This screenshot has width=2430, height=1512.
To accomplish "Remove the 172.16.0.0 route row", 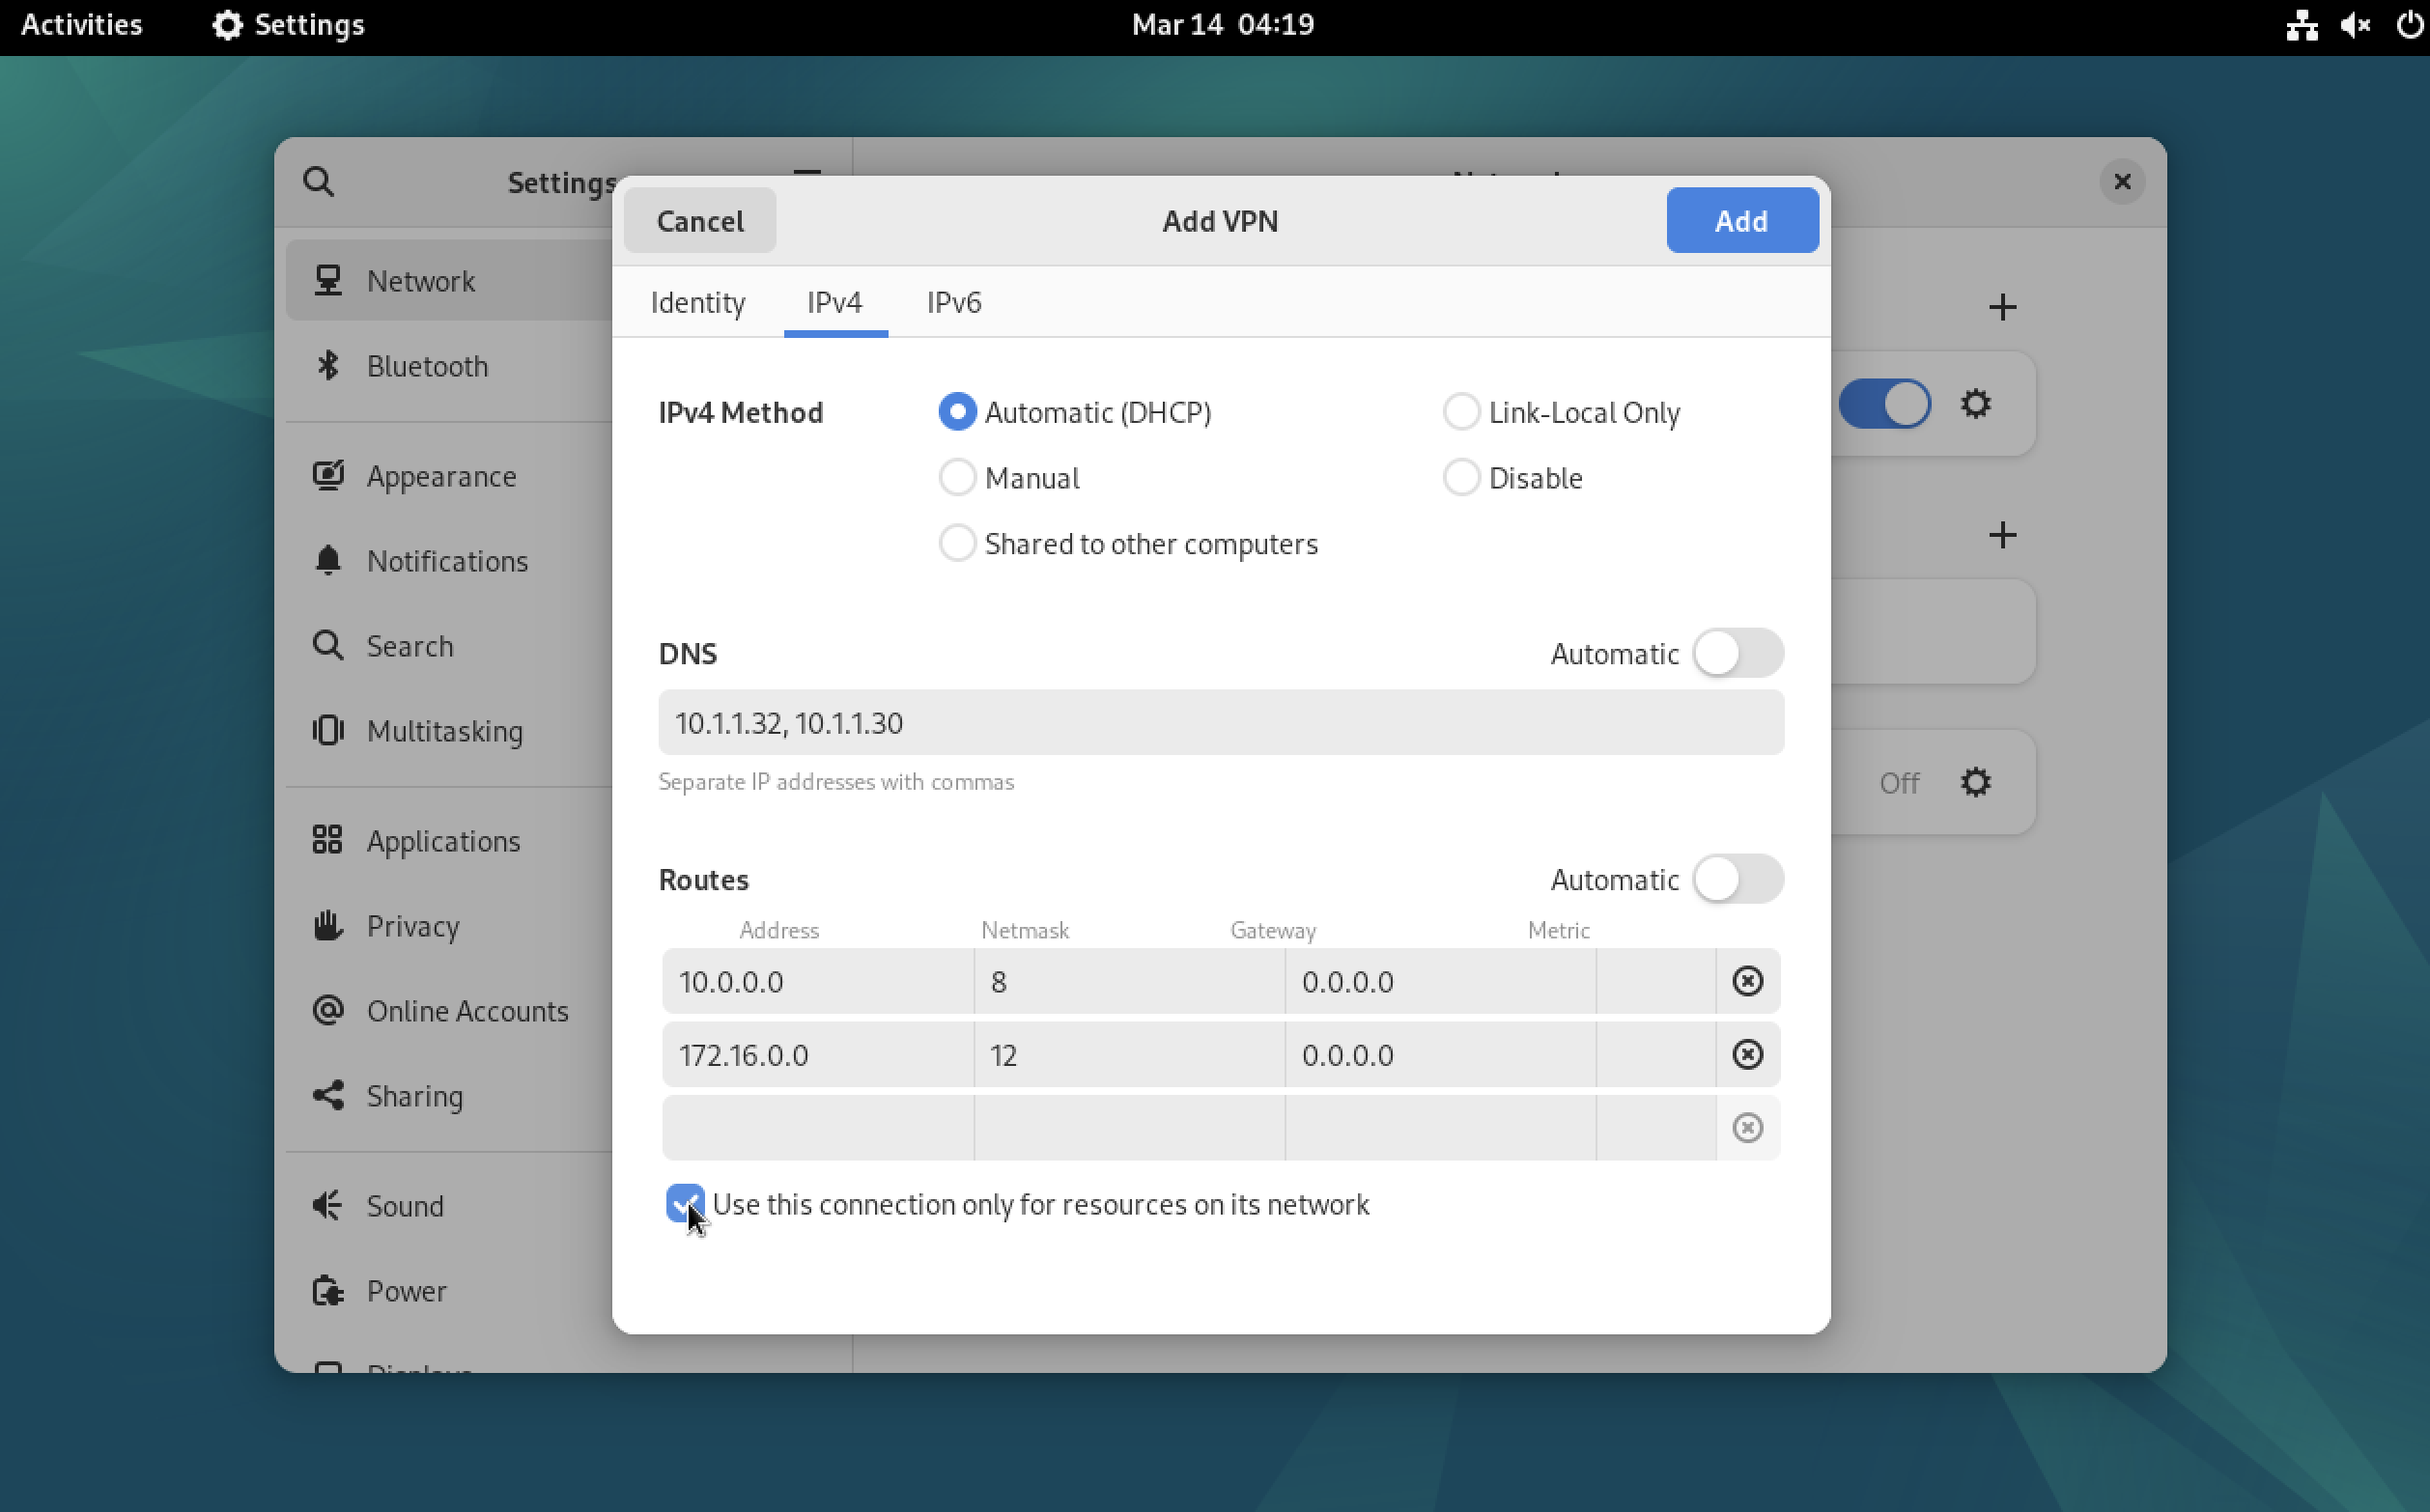I will 1747,1054.
